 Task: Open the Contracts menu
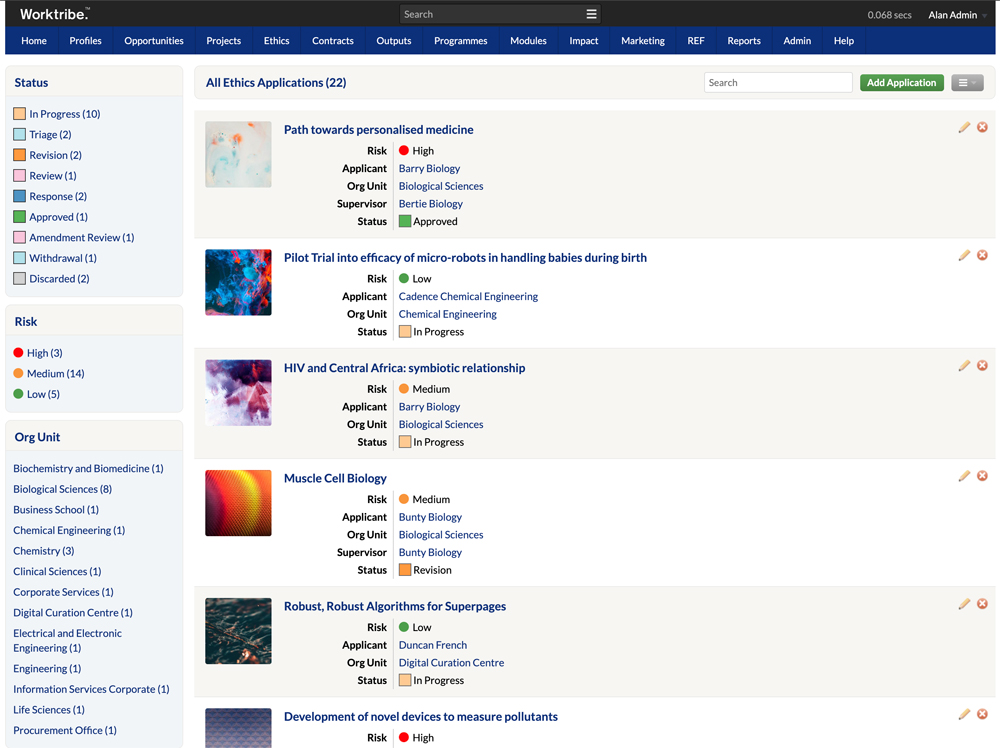click(333, 41)
